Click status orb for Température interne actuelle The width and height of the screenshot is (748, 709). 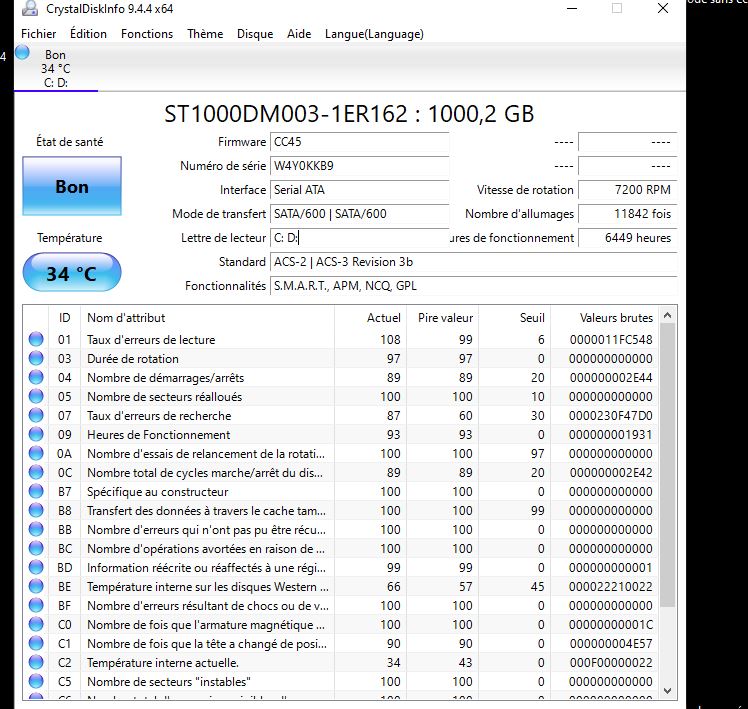[x=36, y=662]
